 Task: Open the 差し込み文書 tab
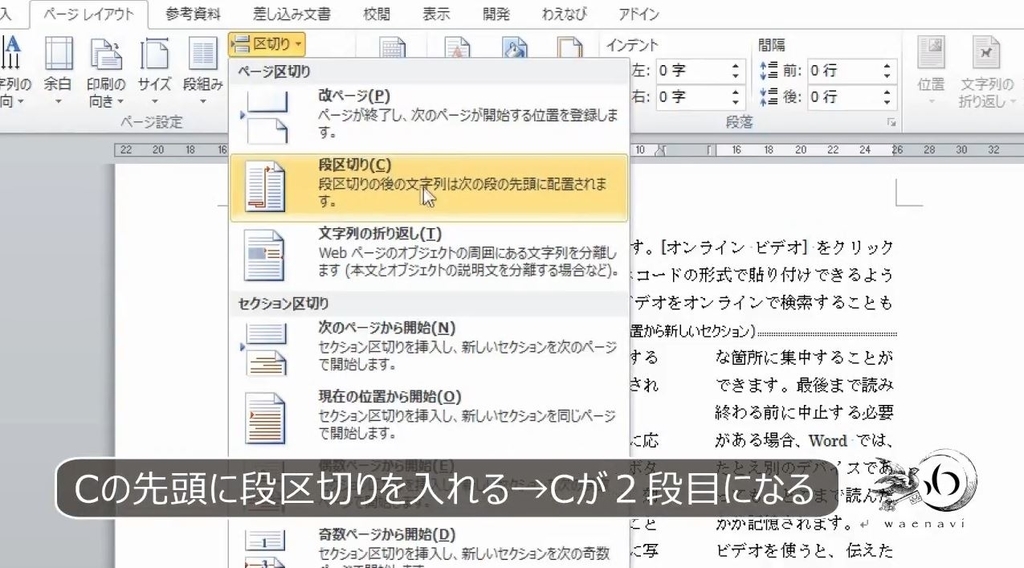click(292, 14)
